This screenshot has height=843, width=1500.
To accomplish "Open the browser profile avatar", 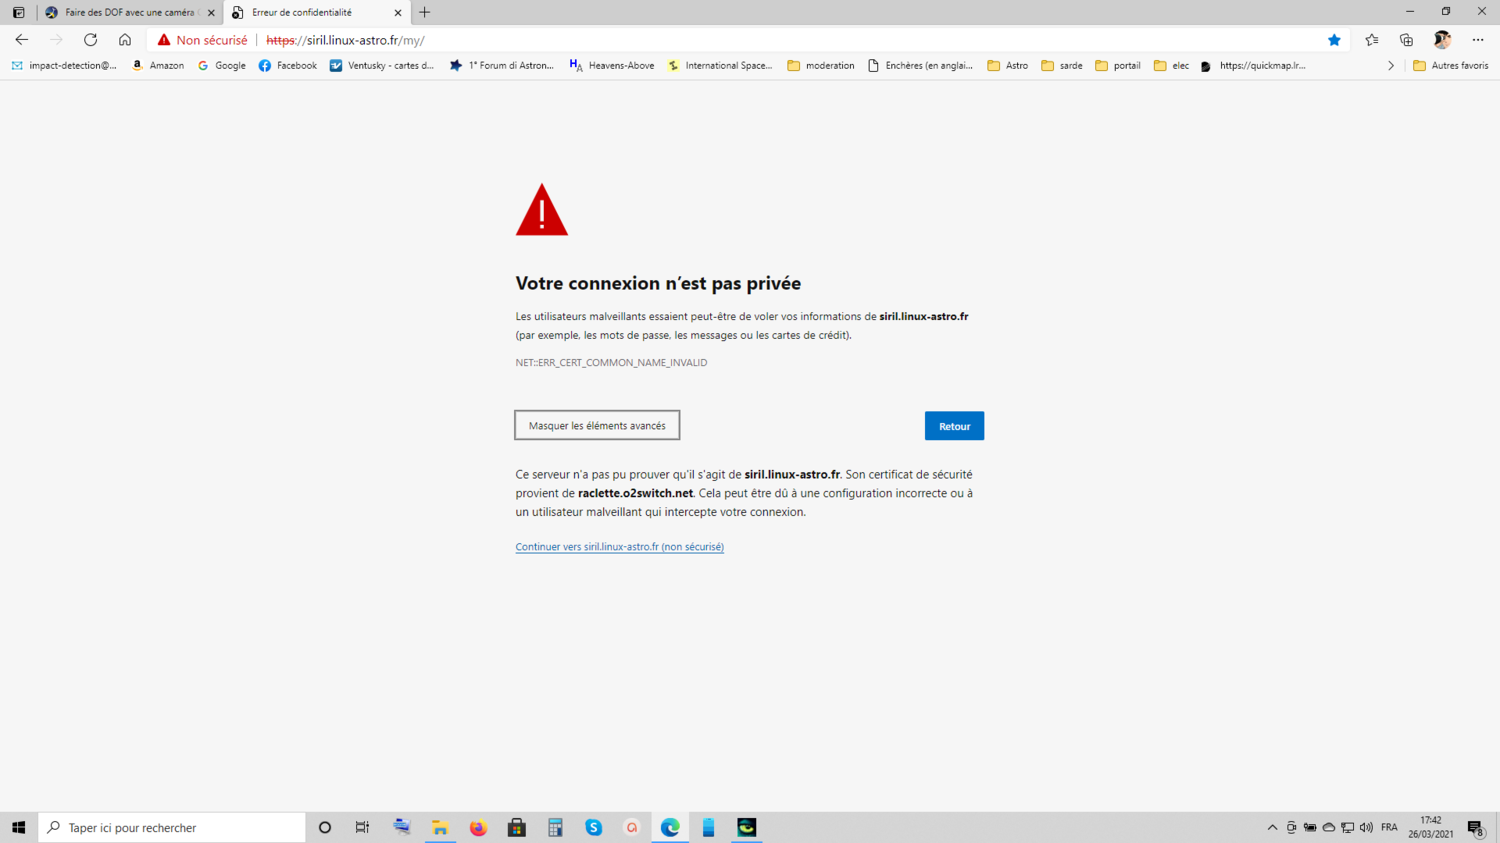I will pos(1441,40).
